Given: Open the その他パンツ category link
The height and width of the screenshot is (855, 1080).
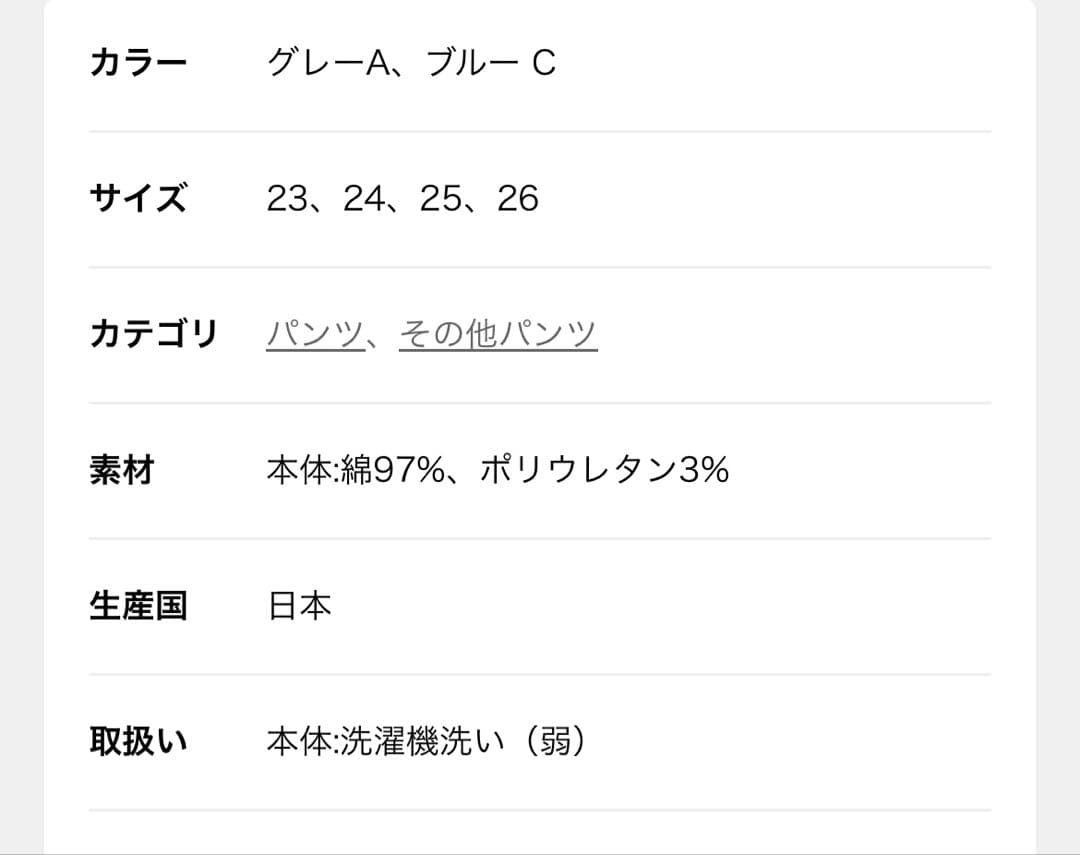Looking at the screenshot, I should click(x=497, y=334).
